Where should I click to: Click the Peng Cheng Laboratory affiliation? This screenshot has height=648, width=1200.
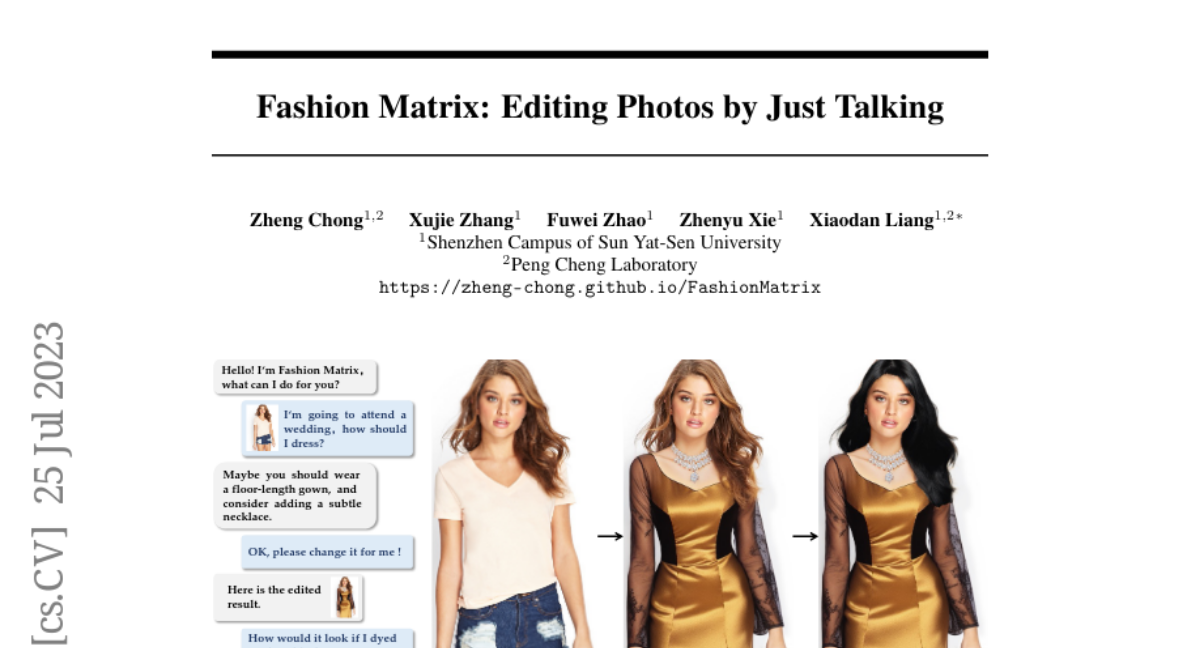pyautogui.click(x=600, y=265)
